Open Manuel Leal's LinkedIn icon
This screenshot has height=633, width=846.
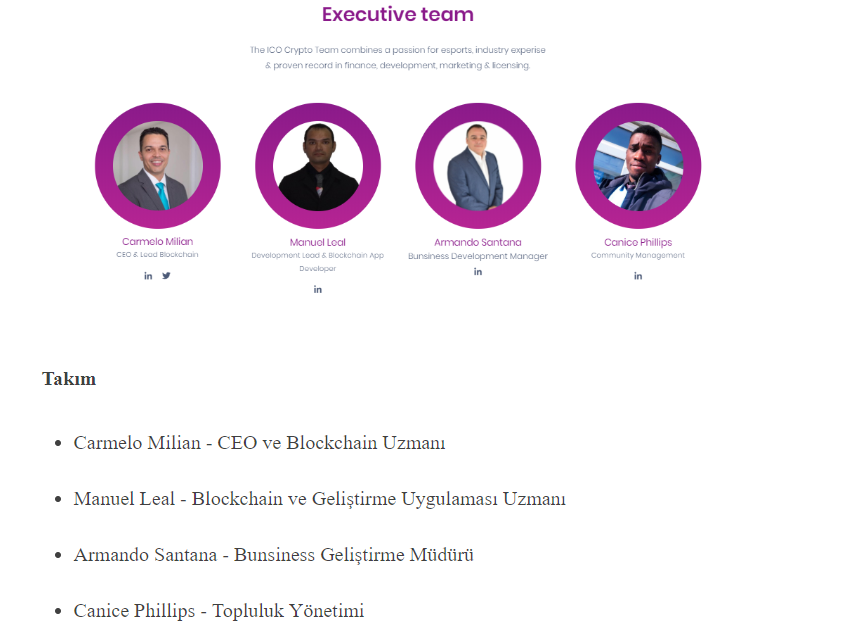[318, 290]
